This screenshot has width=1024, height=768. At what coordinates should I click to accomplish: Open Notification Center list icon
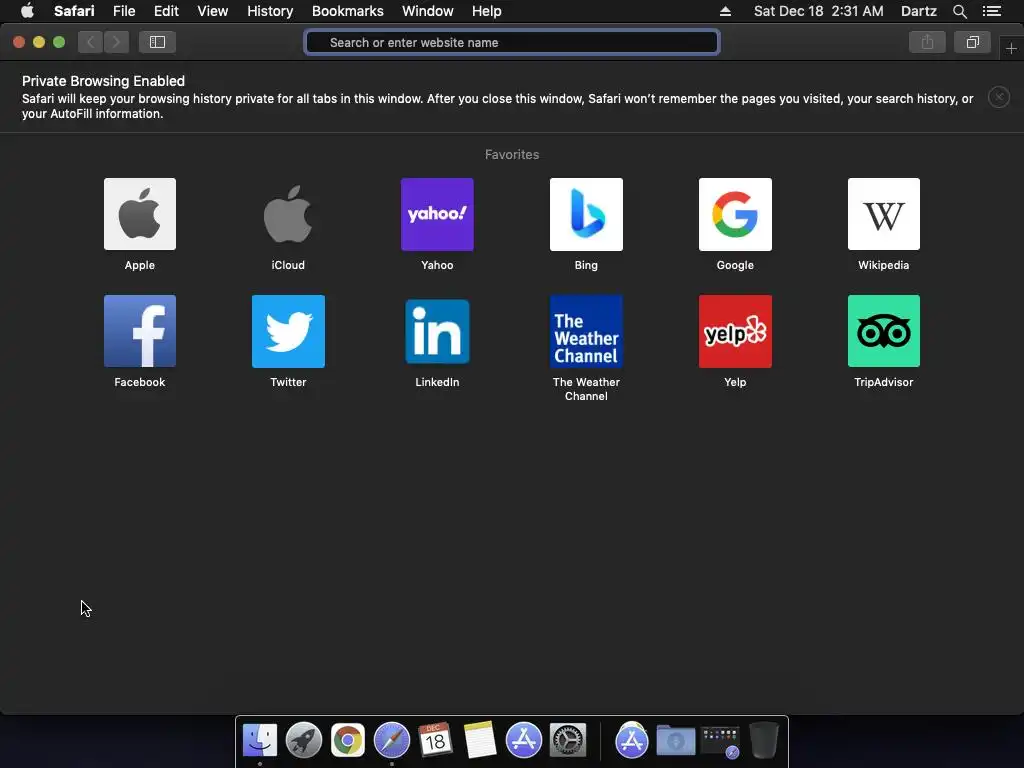pyautogui.click(x=991, y=11)
